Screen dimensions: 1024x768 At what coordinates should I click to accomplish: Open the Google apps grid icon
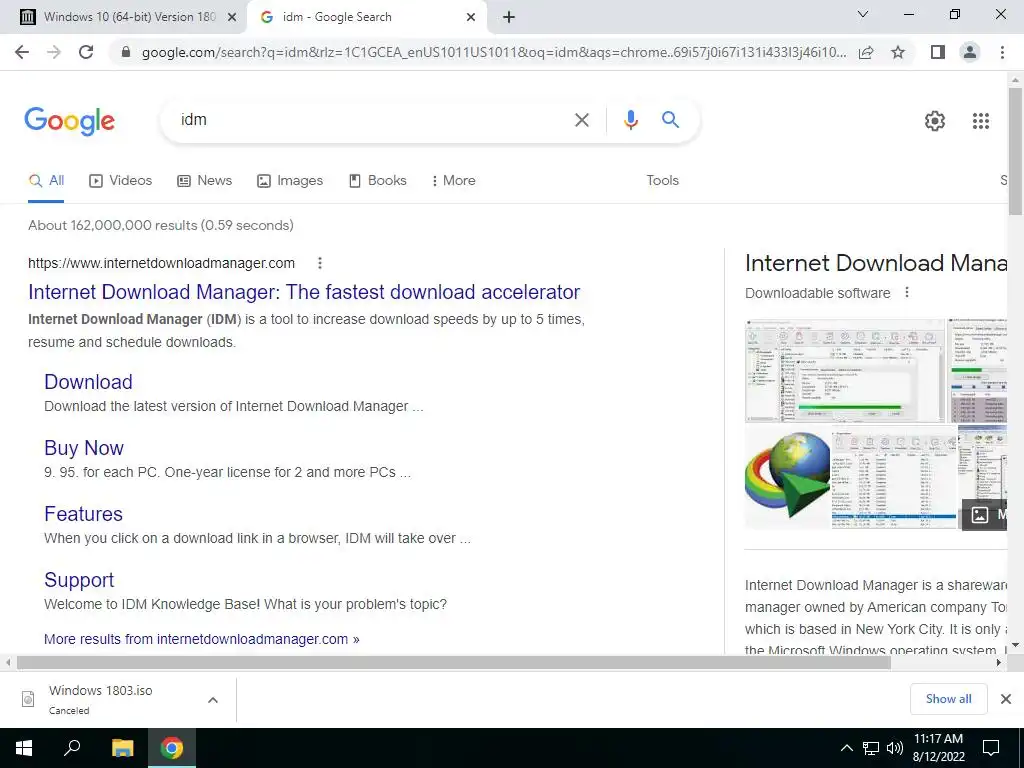click(980, 121)
